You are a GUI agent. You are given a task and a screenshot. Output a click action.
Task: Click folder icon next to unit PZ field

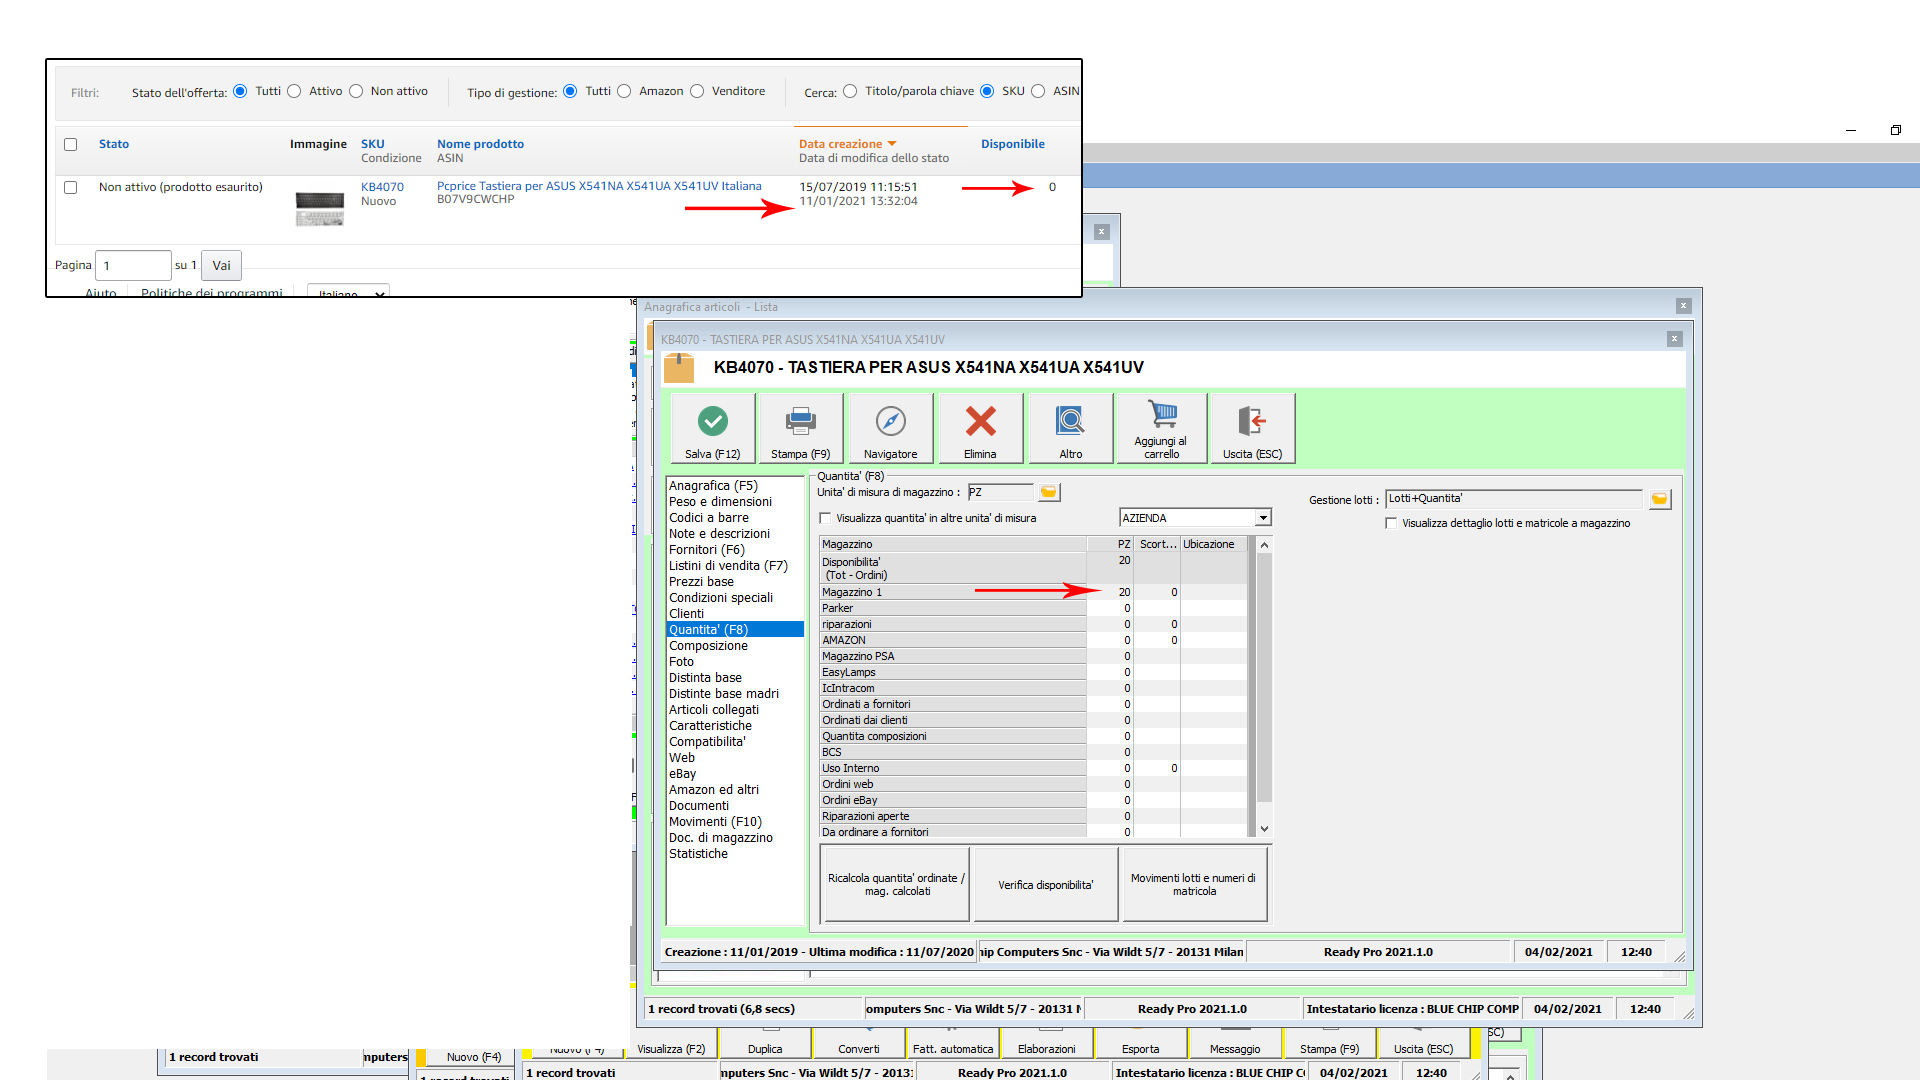pos(1048,492)
